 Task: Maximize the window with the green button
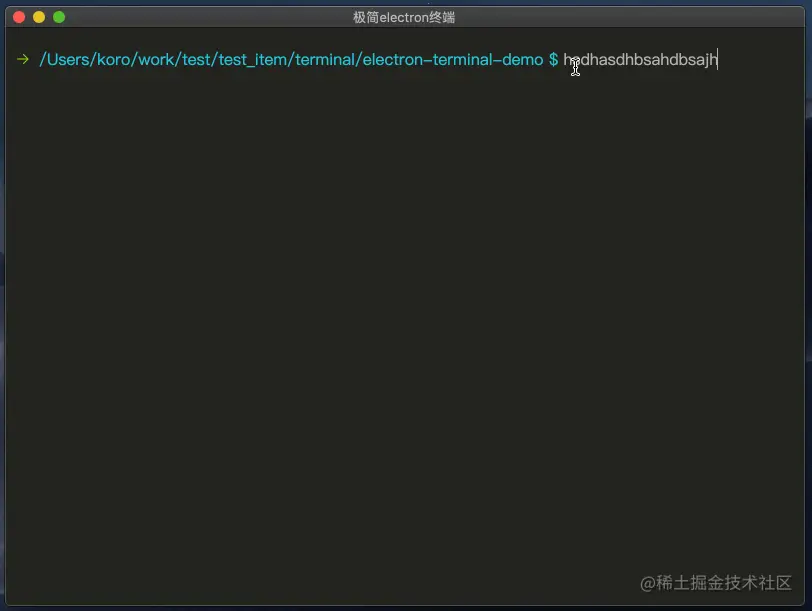point(59,17)
